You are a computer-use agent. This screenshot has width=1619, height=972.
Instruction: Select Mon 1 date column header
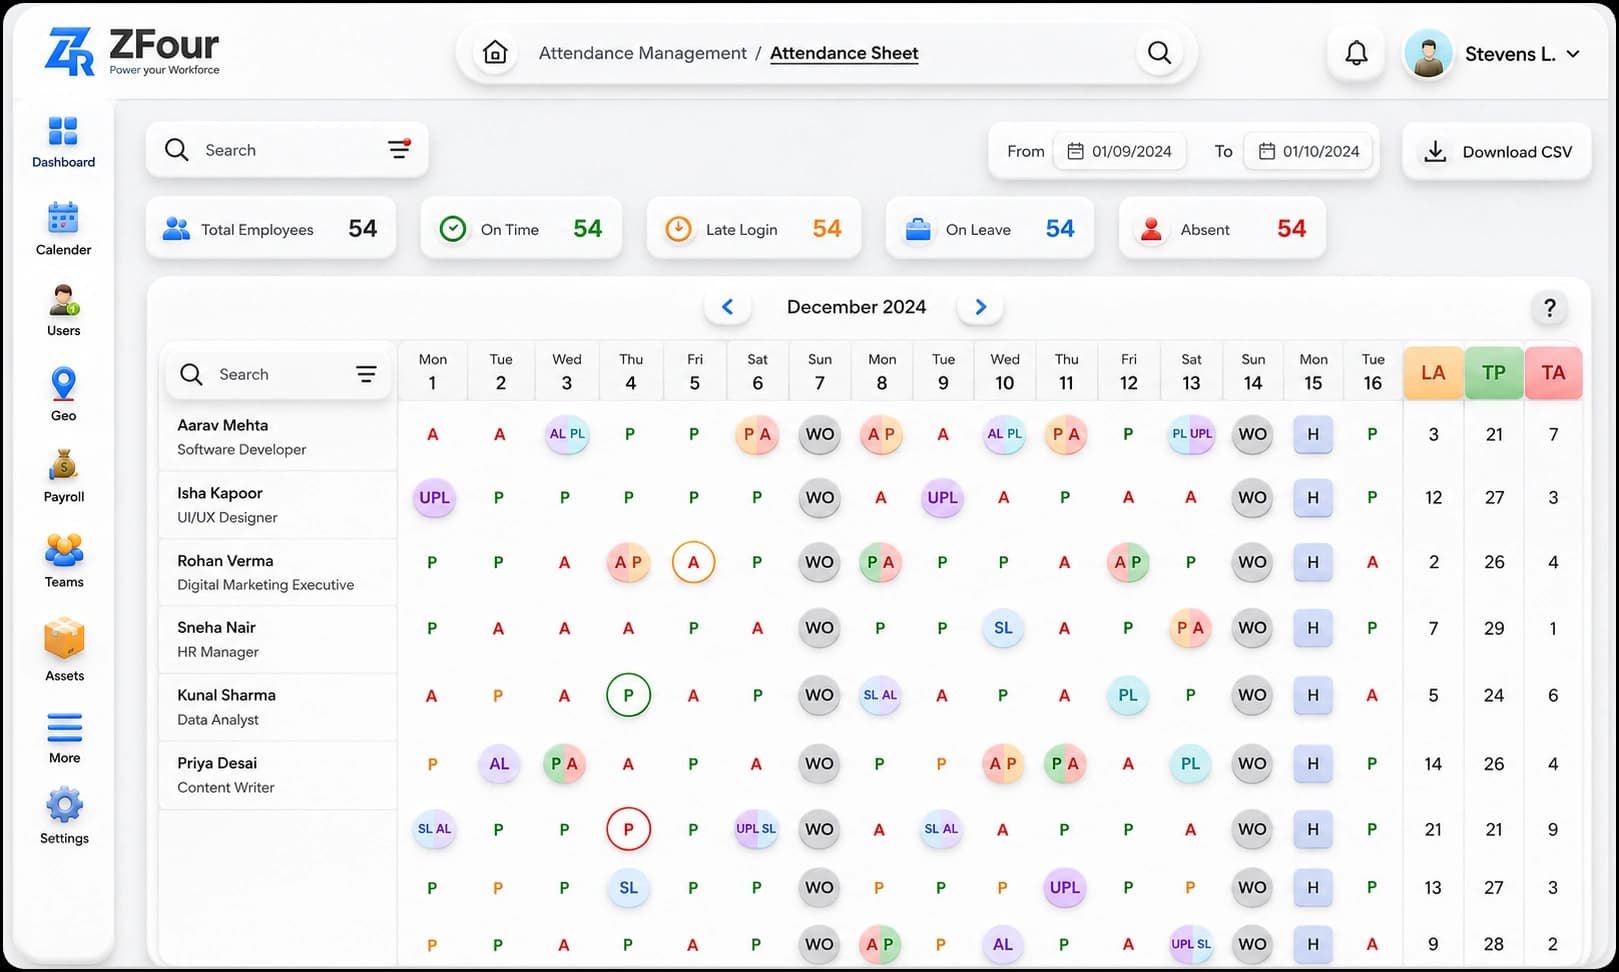(432, 371)
